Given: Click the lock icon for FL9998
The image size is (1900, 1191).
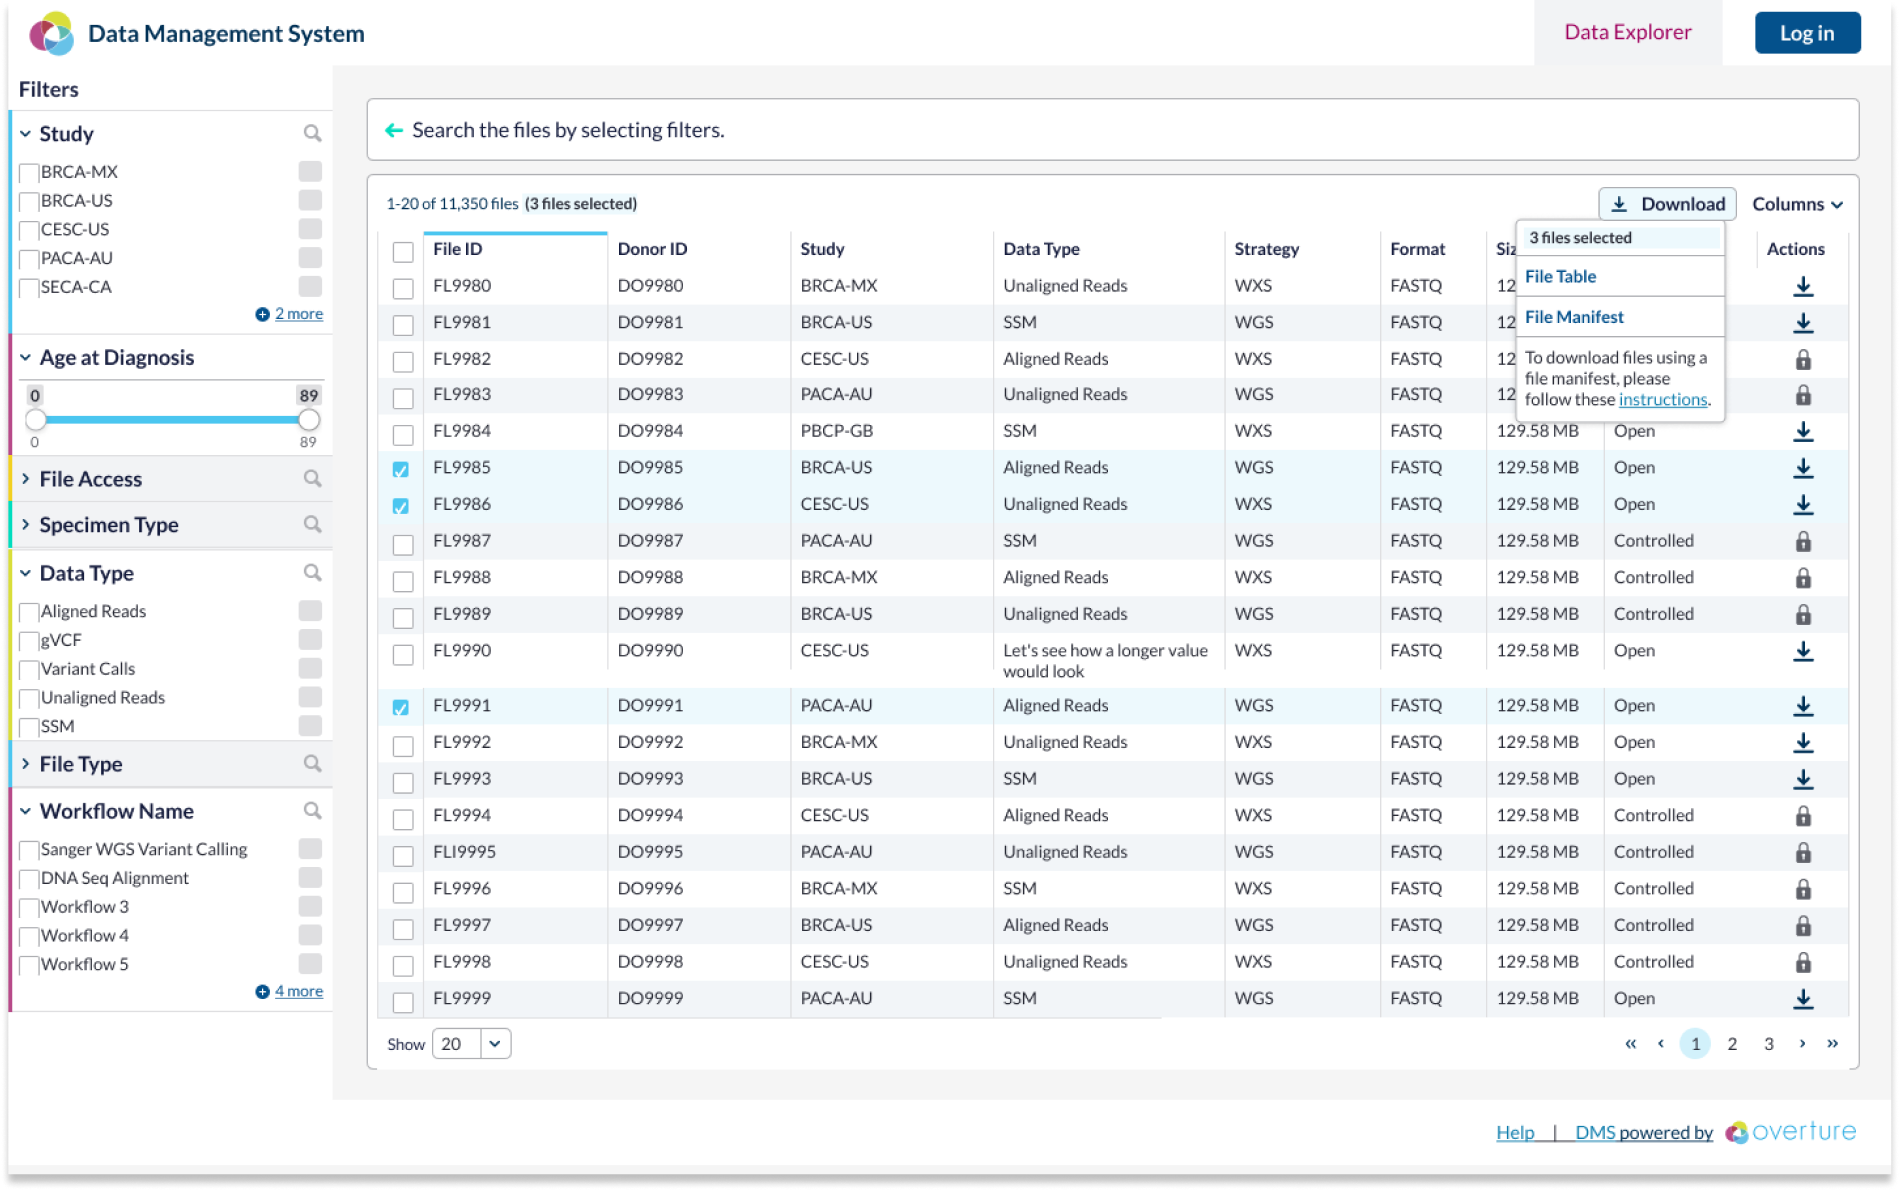Looking at the screenshot, I should click(1802, 962).
